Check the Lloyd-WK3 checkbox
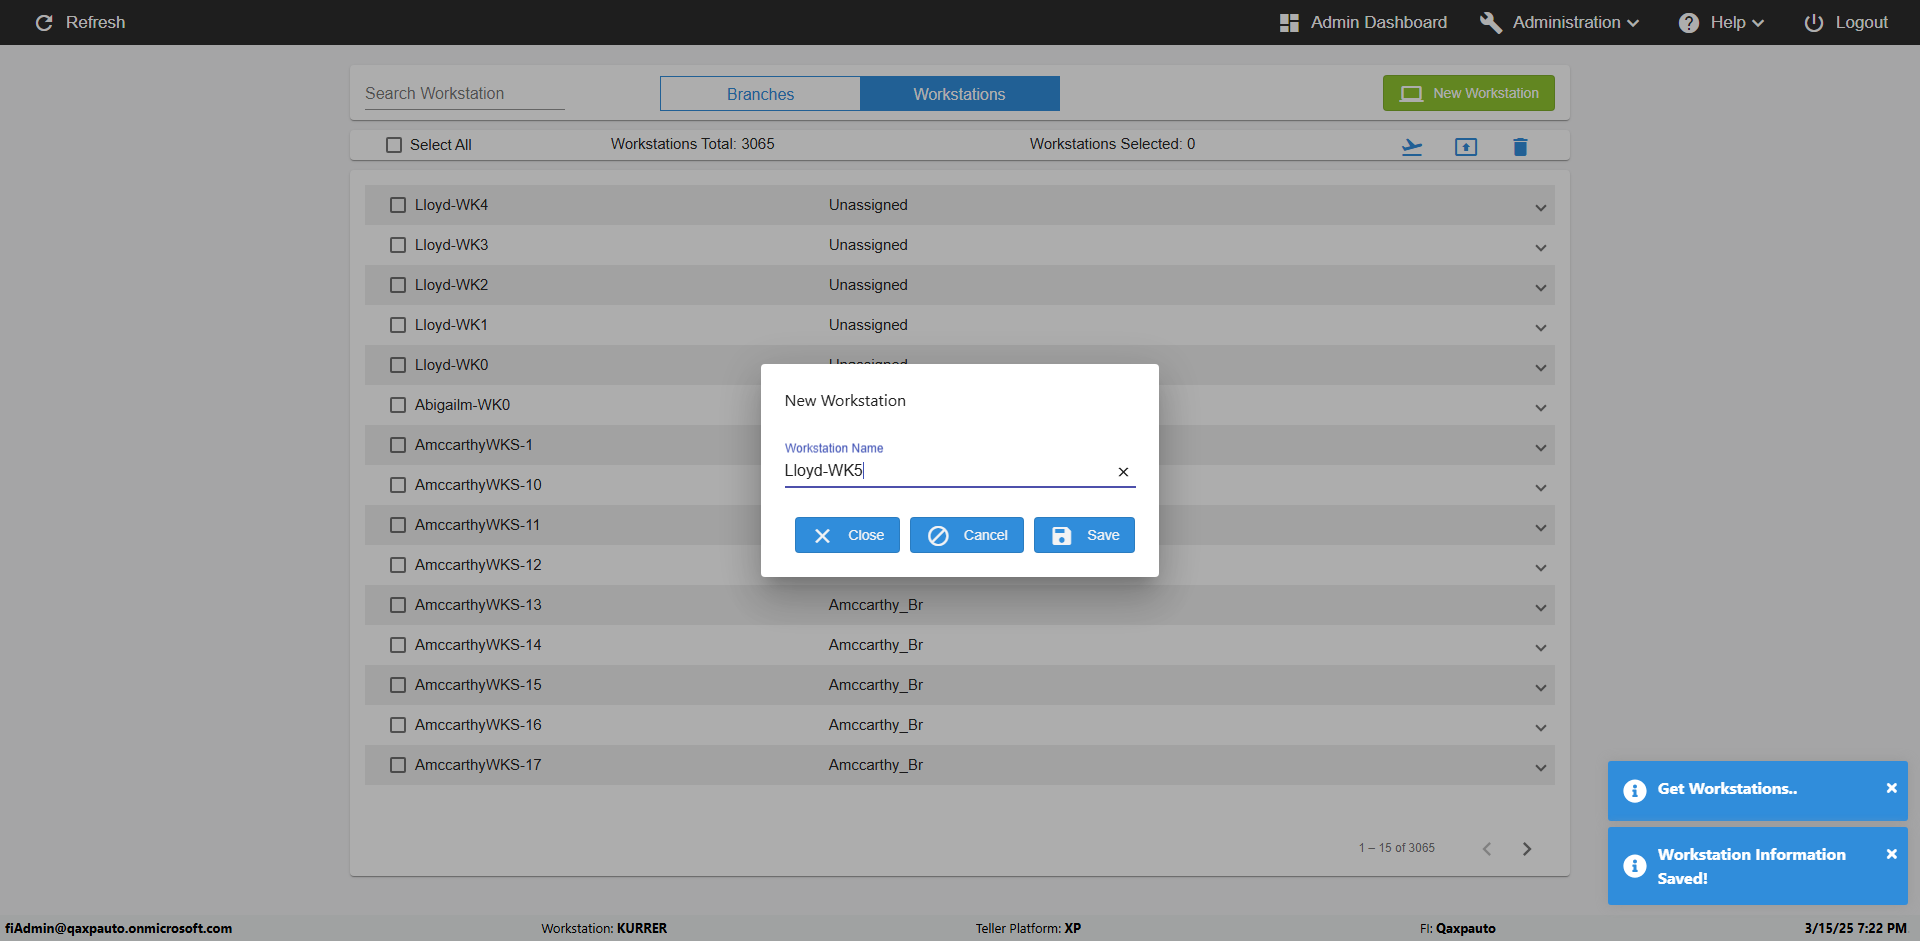This screenshot has width=1920, height=941. point(398,245)
